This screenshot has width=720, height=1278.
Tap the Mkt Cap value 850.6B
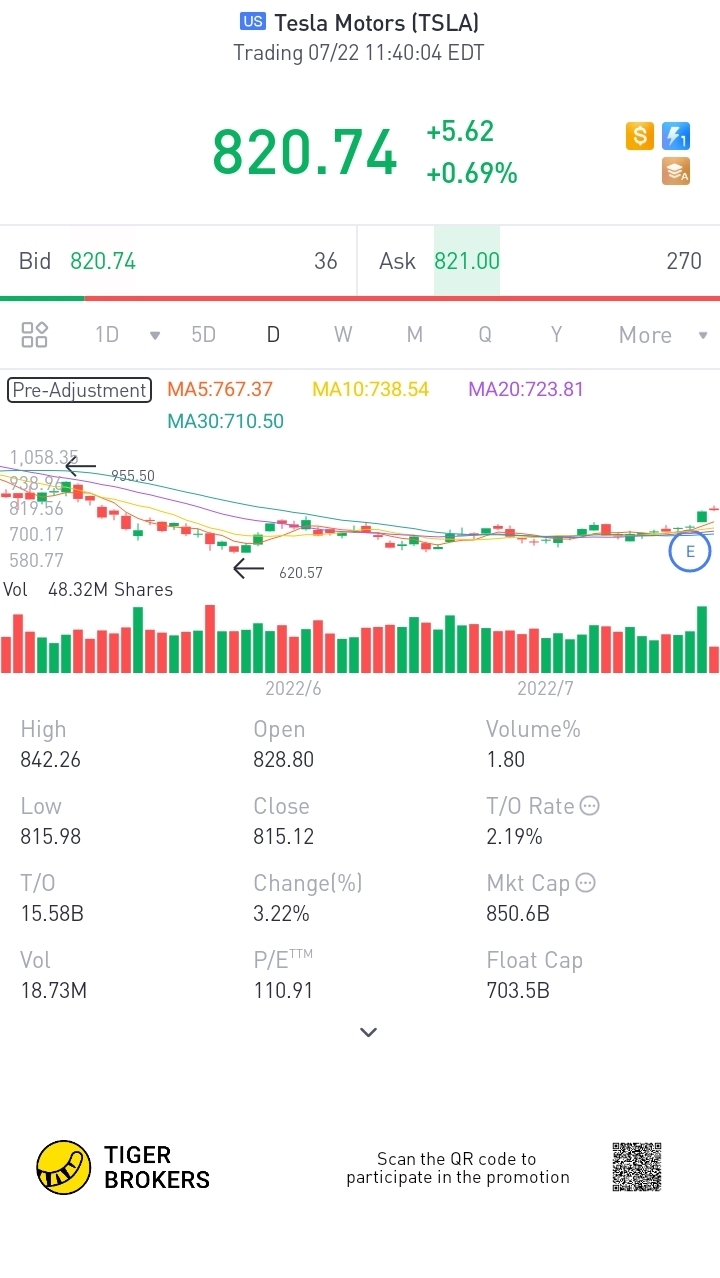[x=518, y=914]
